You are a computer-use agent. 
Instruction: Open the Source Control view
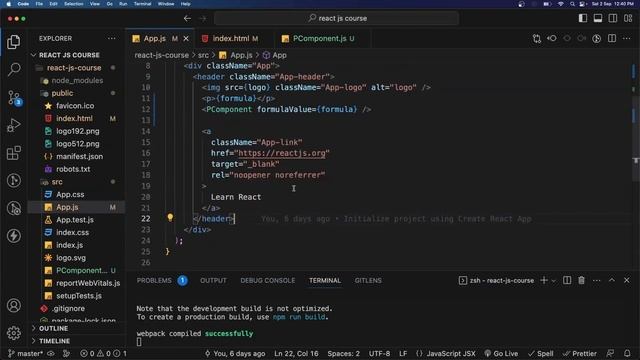tap(14, 98)
